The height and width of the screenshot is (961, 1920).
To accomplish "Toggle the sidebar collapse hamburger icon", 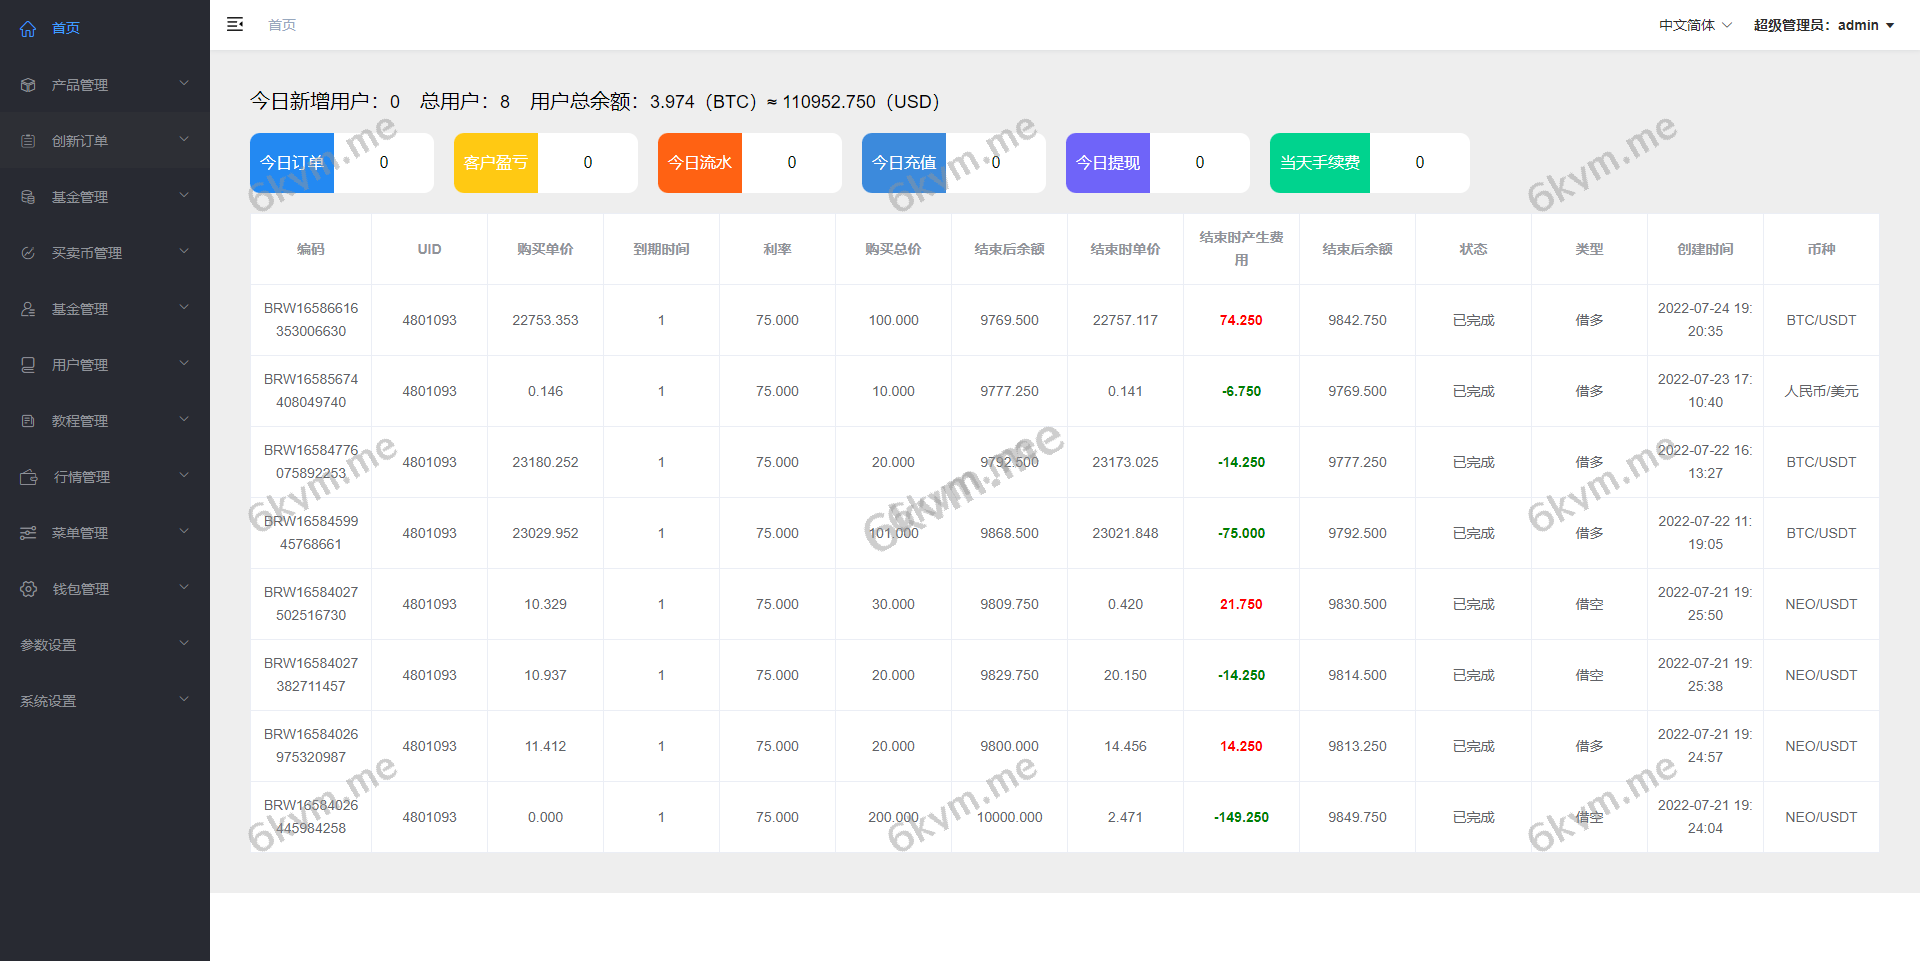I will 235,25.
